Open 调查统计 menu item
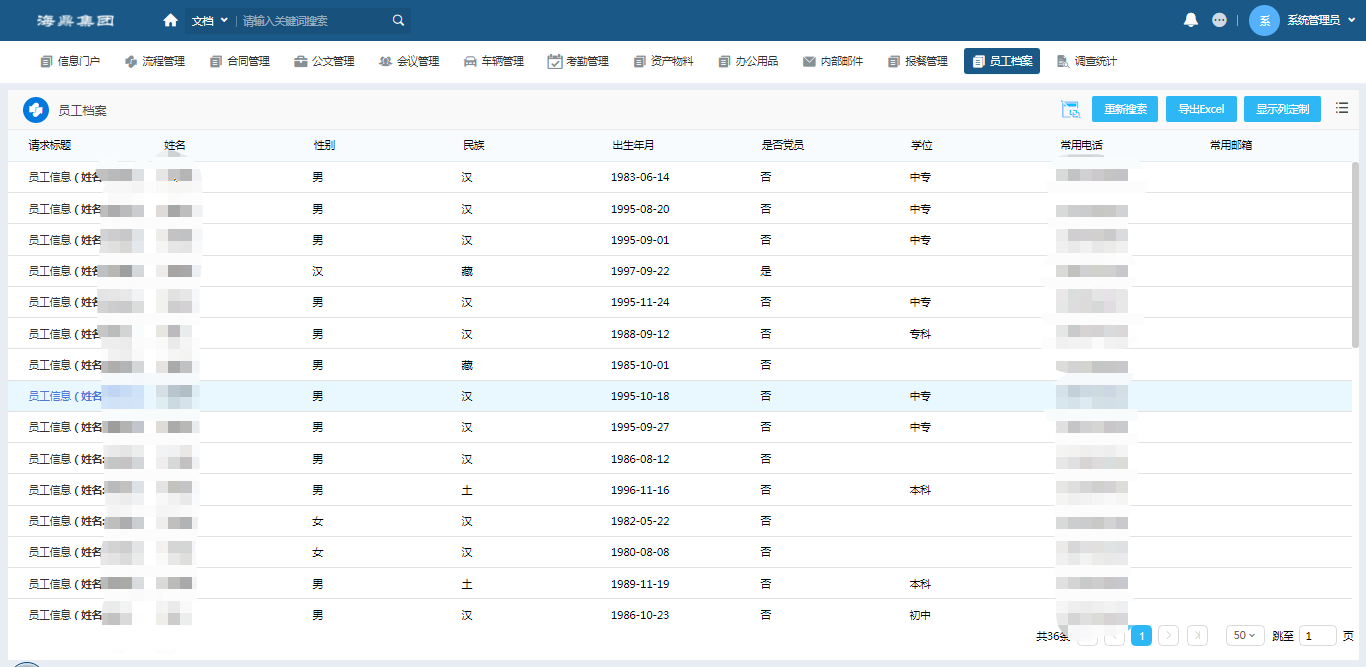Image resolution: width=1366 pixels, height=667 pixels. pos(1087,61)
